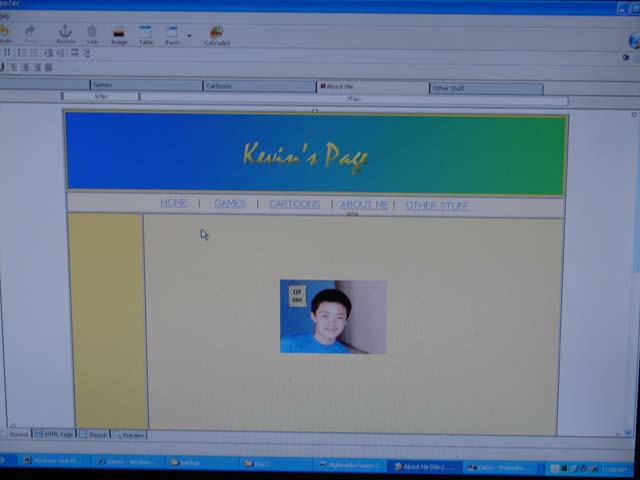
Task: Switch to the Games document tab
Action: pyautogui.click(x=145, y=86)
